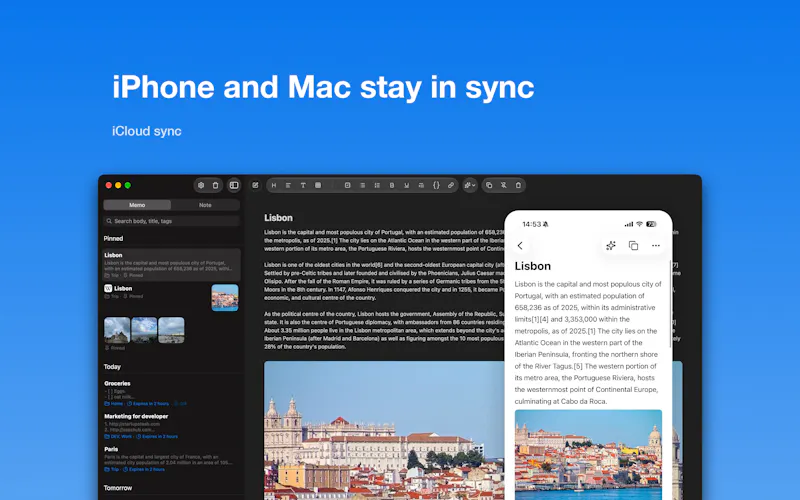The width and height of the screenshot is (800, 500).
Task: Tap the Lisbon photo on the iPhone
Action: pyautogui.click(x=588, y=455)
